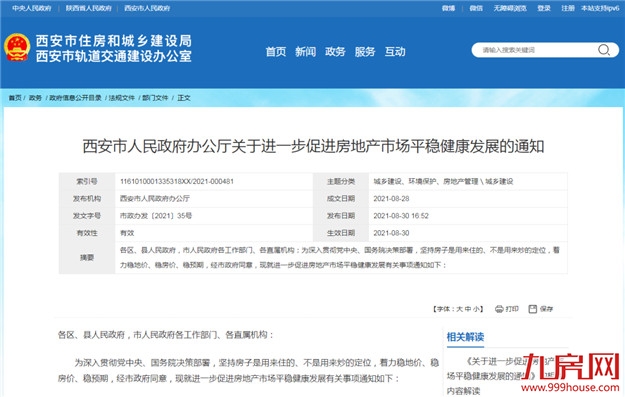The height and width of the screenshot is (397, 625).
Task: Click the 有效性 label cell
Action: tap(87, 233)
